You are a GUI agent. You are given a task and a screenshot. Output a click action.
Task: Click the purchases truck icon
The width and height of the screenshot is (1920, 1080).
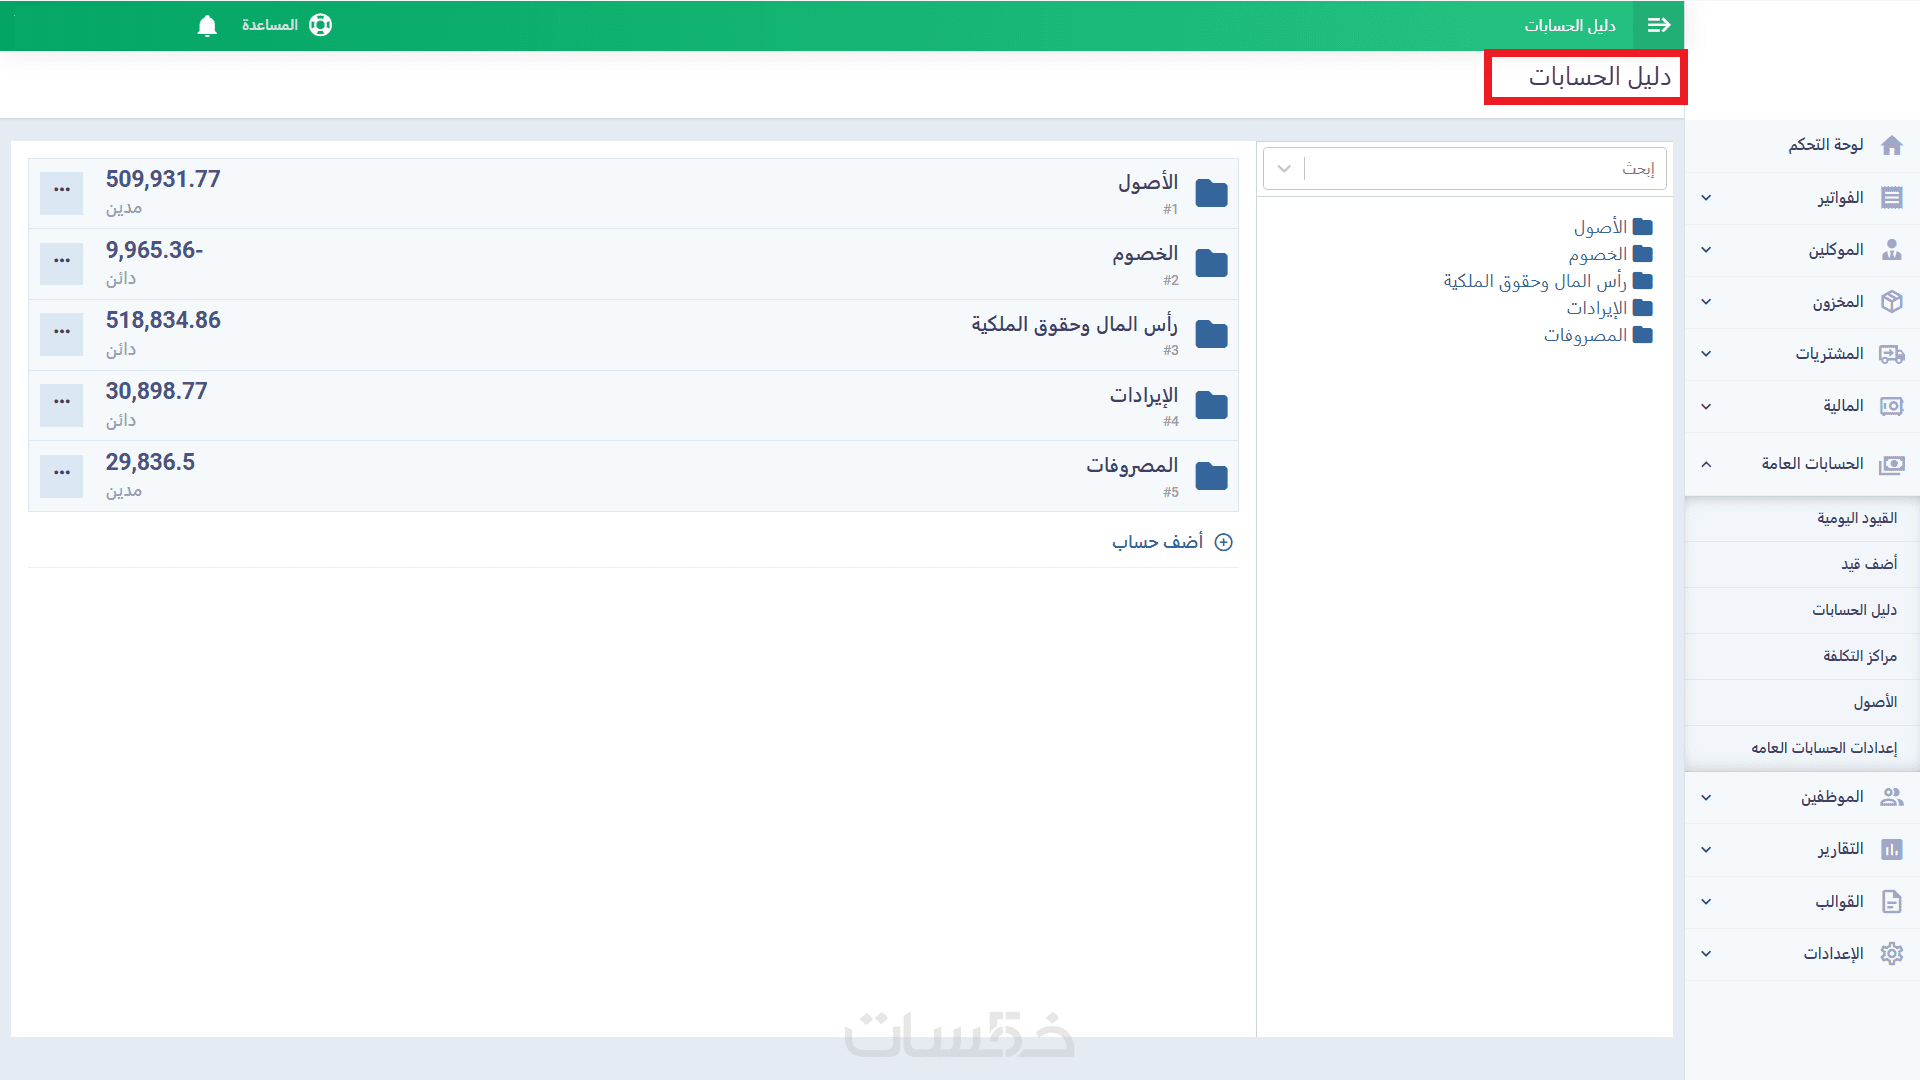tap(1891, 354)
